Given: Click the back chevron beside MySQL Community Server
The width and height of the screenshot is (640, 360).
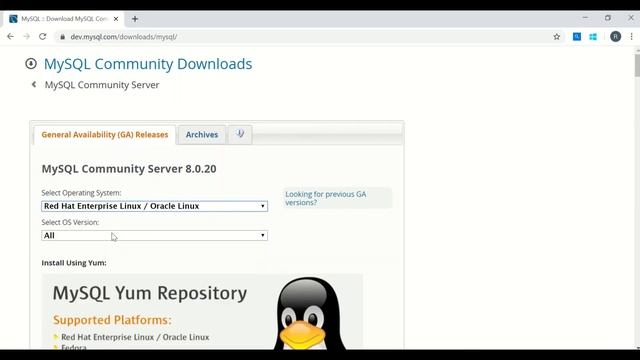Looking at the screenshot, I should [34, 84].
